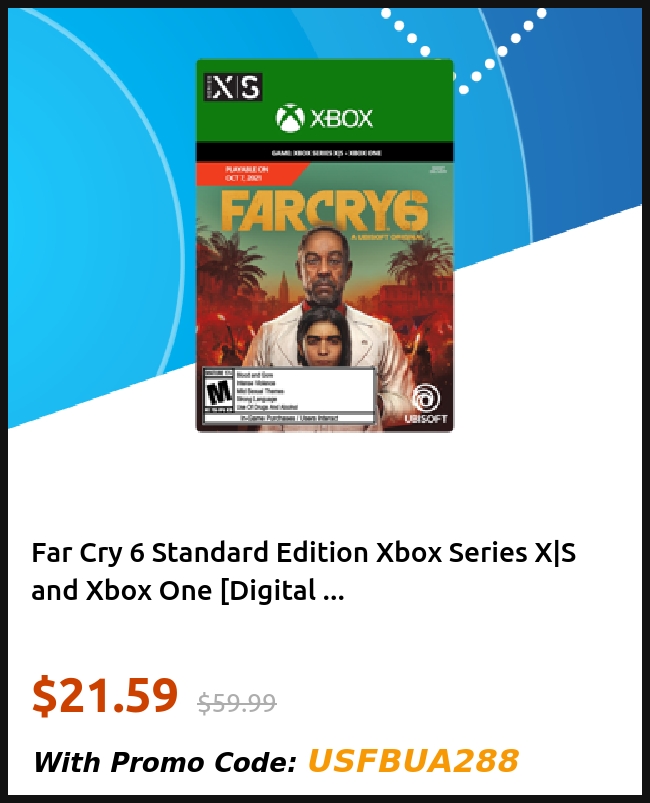Click the FARCRY6 title artwork
Viewport: 650px width, 803px height.
coord(324,212)
